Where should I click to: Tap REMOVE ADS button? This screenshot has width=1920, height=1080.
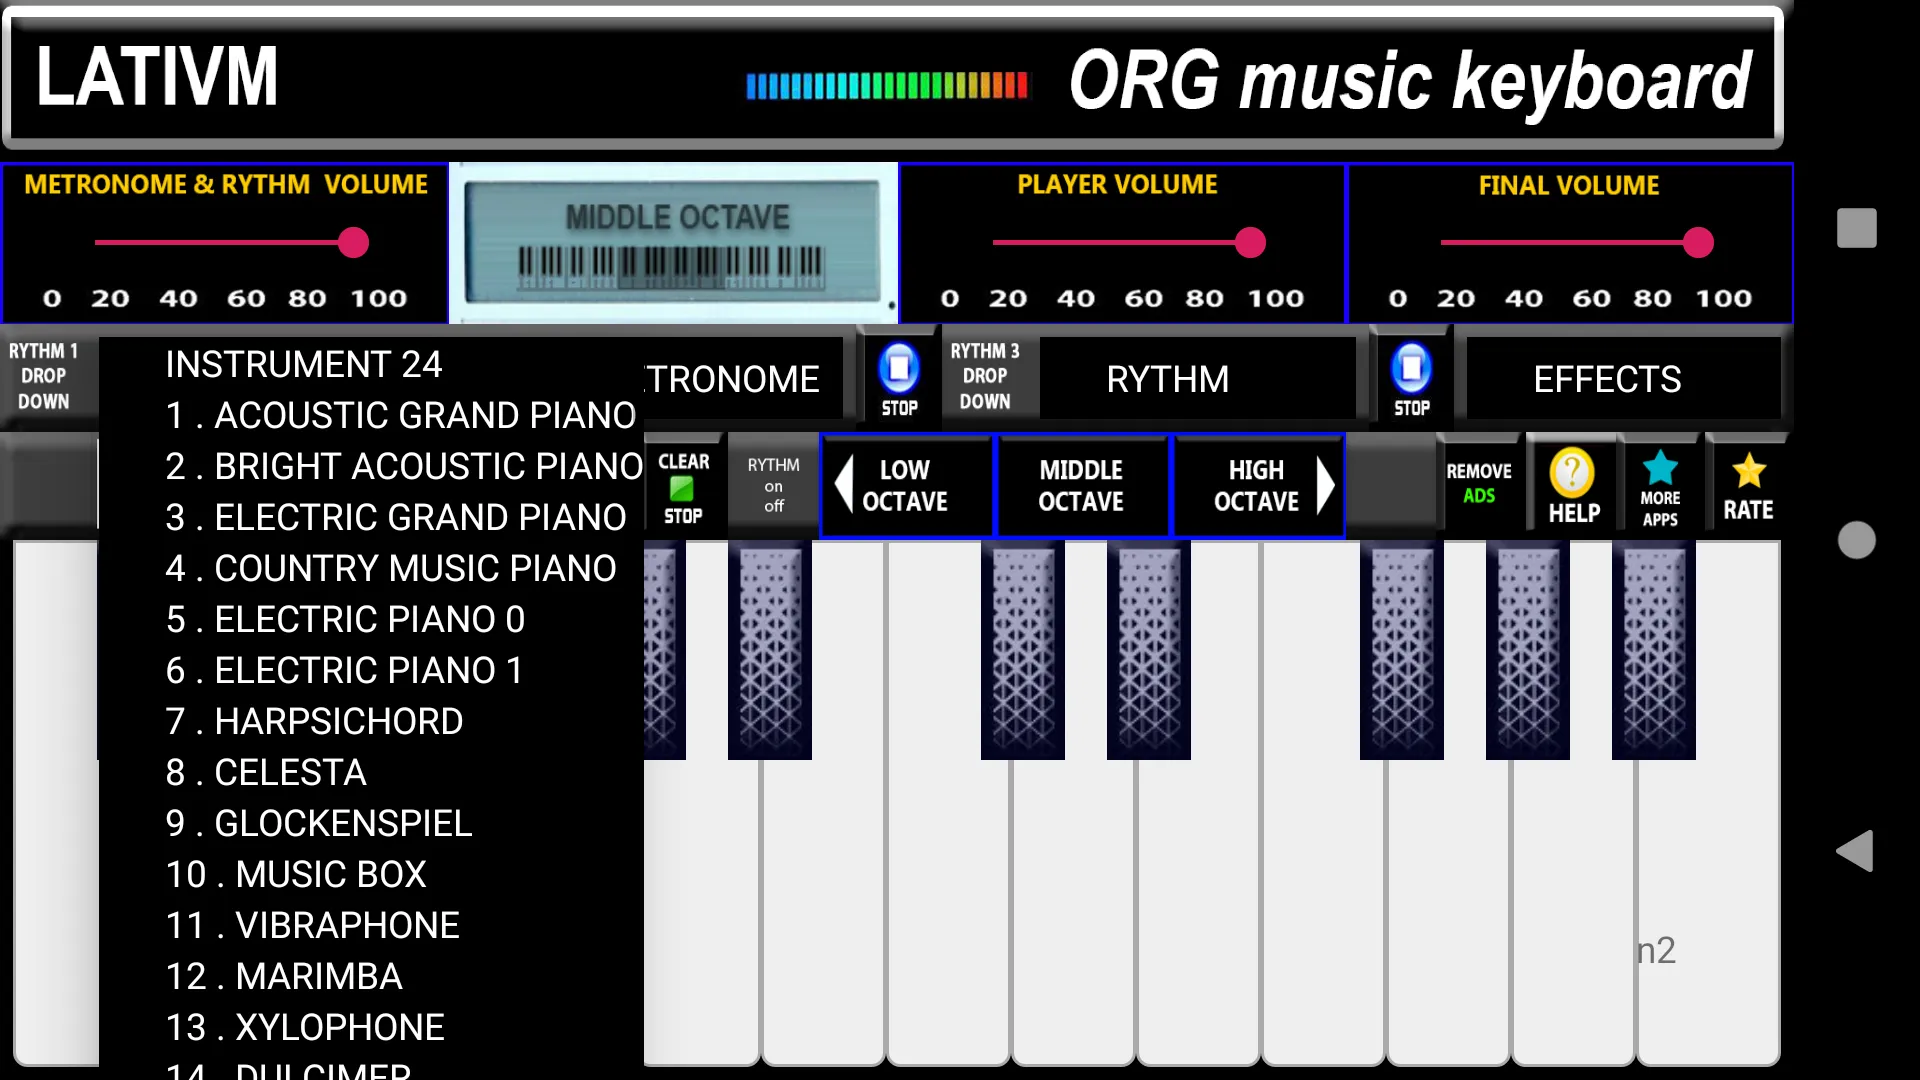point(1479,483)
